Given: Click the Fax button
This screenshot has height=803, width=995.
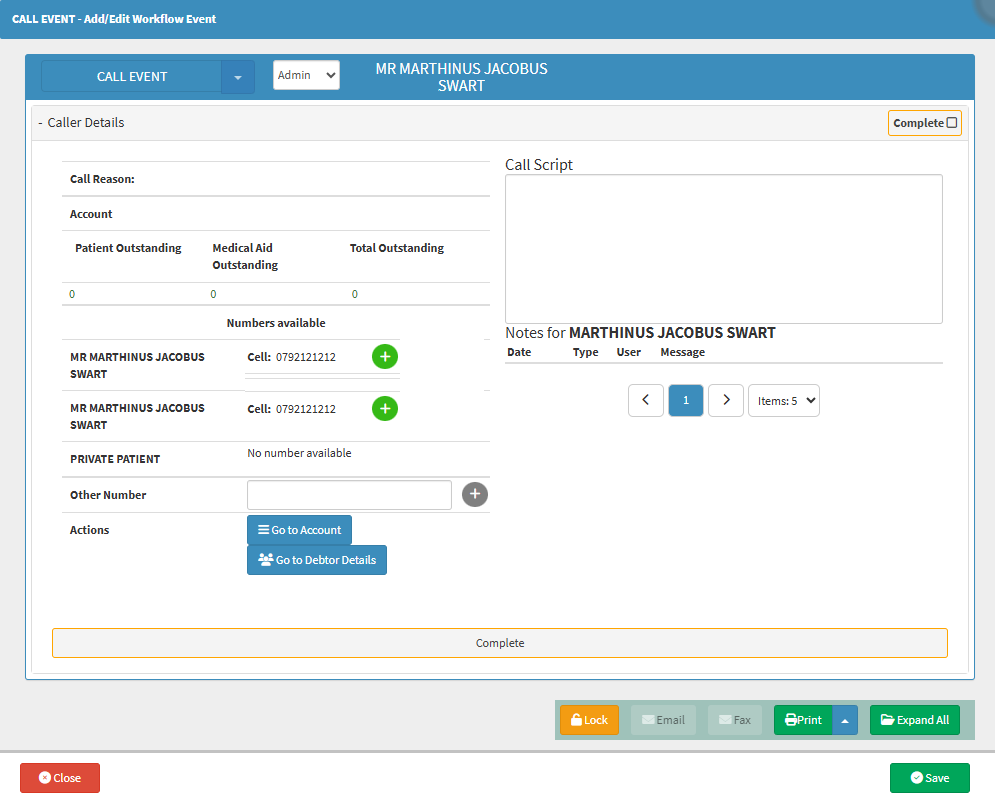Looking at the screenshot, I should coord(735,720).
